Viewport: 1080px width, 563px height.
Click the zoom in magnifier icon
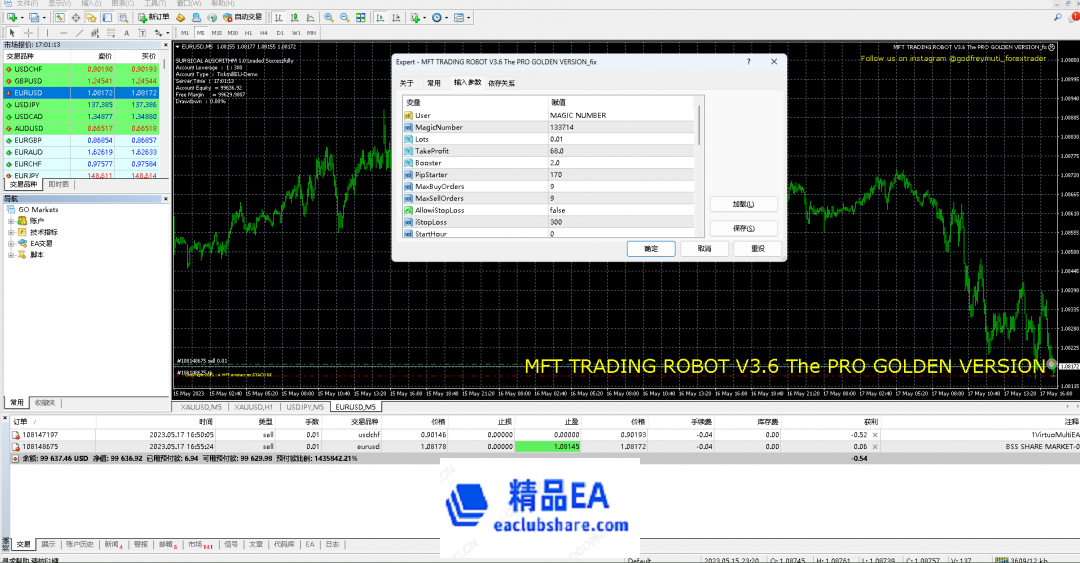(x=328, y=18)
